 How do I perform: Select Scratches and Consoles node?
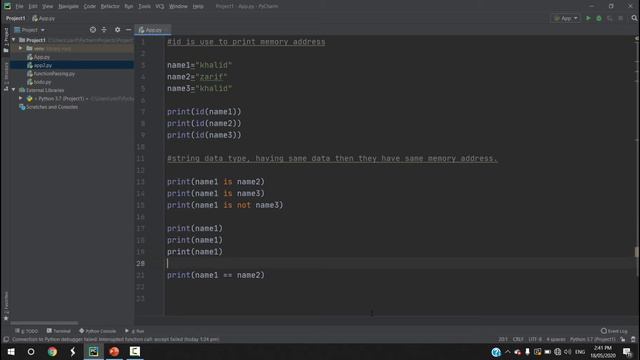(x=49, y=107)
